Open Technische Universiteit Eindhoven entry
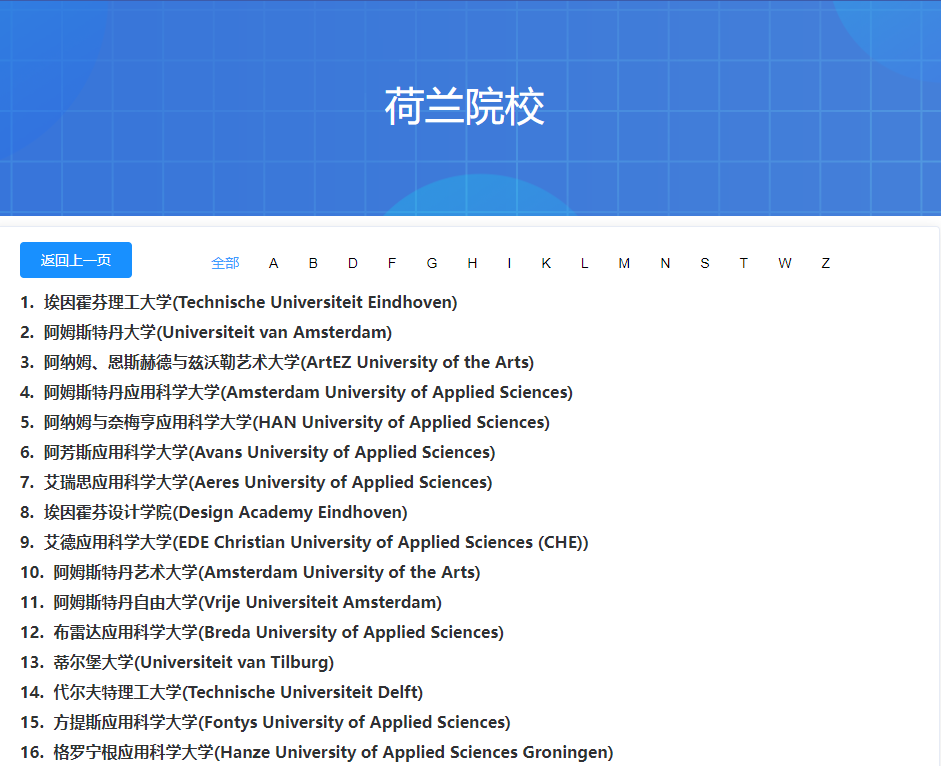 250,302
